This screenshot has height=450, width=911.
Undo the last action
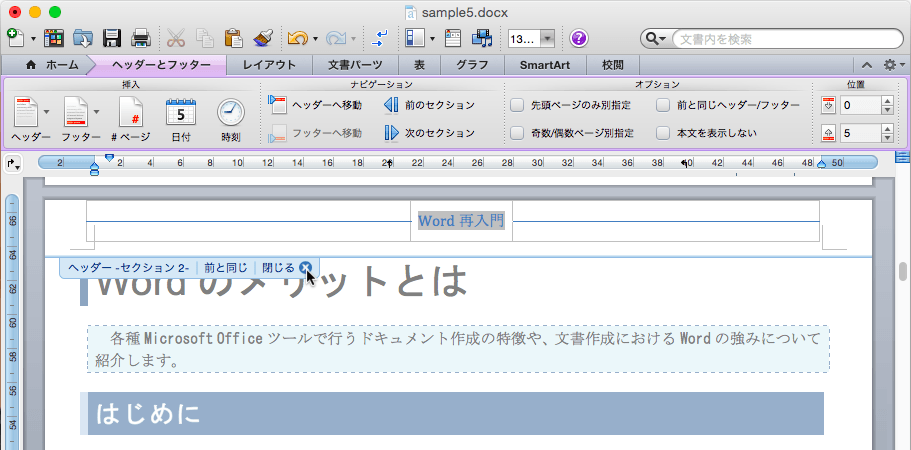(297, 38)
